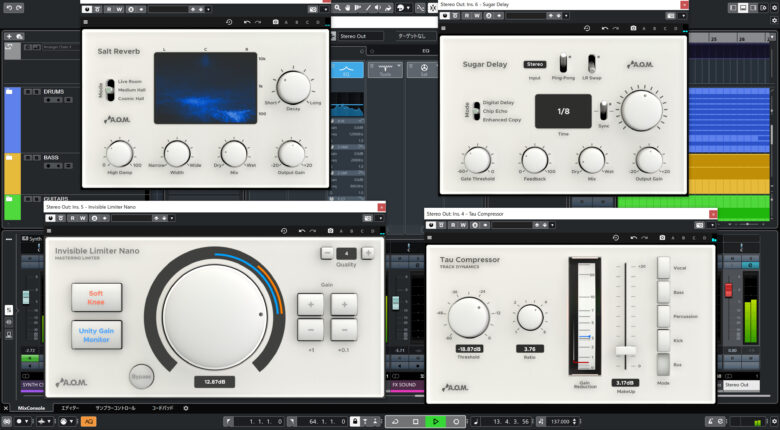Select Vocal mode in Tau Compressor
The width and height of the screenshot is (780, 430).
(x=664, y=268)
